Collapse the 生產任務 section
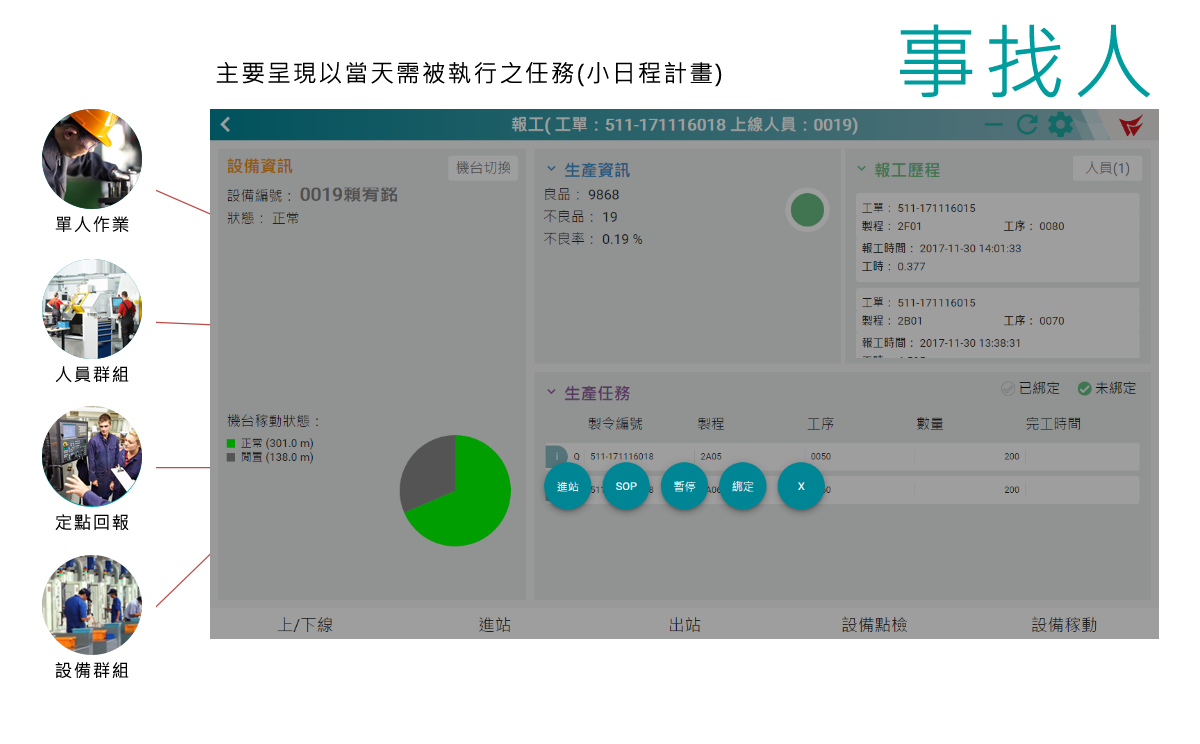This screenshot has height=744, width=1200. 551,393
